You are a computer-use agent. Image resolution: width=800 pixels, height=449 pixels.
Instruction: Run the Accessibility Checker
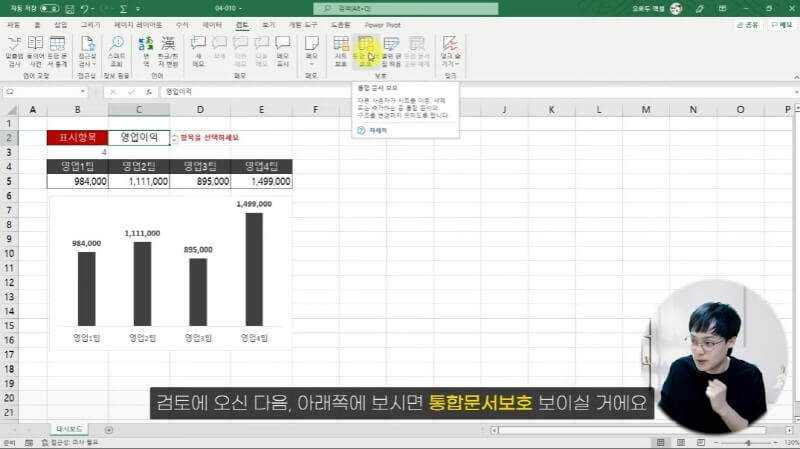point(87,52)
